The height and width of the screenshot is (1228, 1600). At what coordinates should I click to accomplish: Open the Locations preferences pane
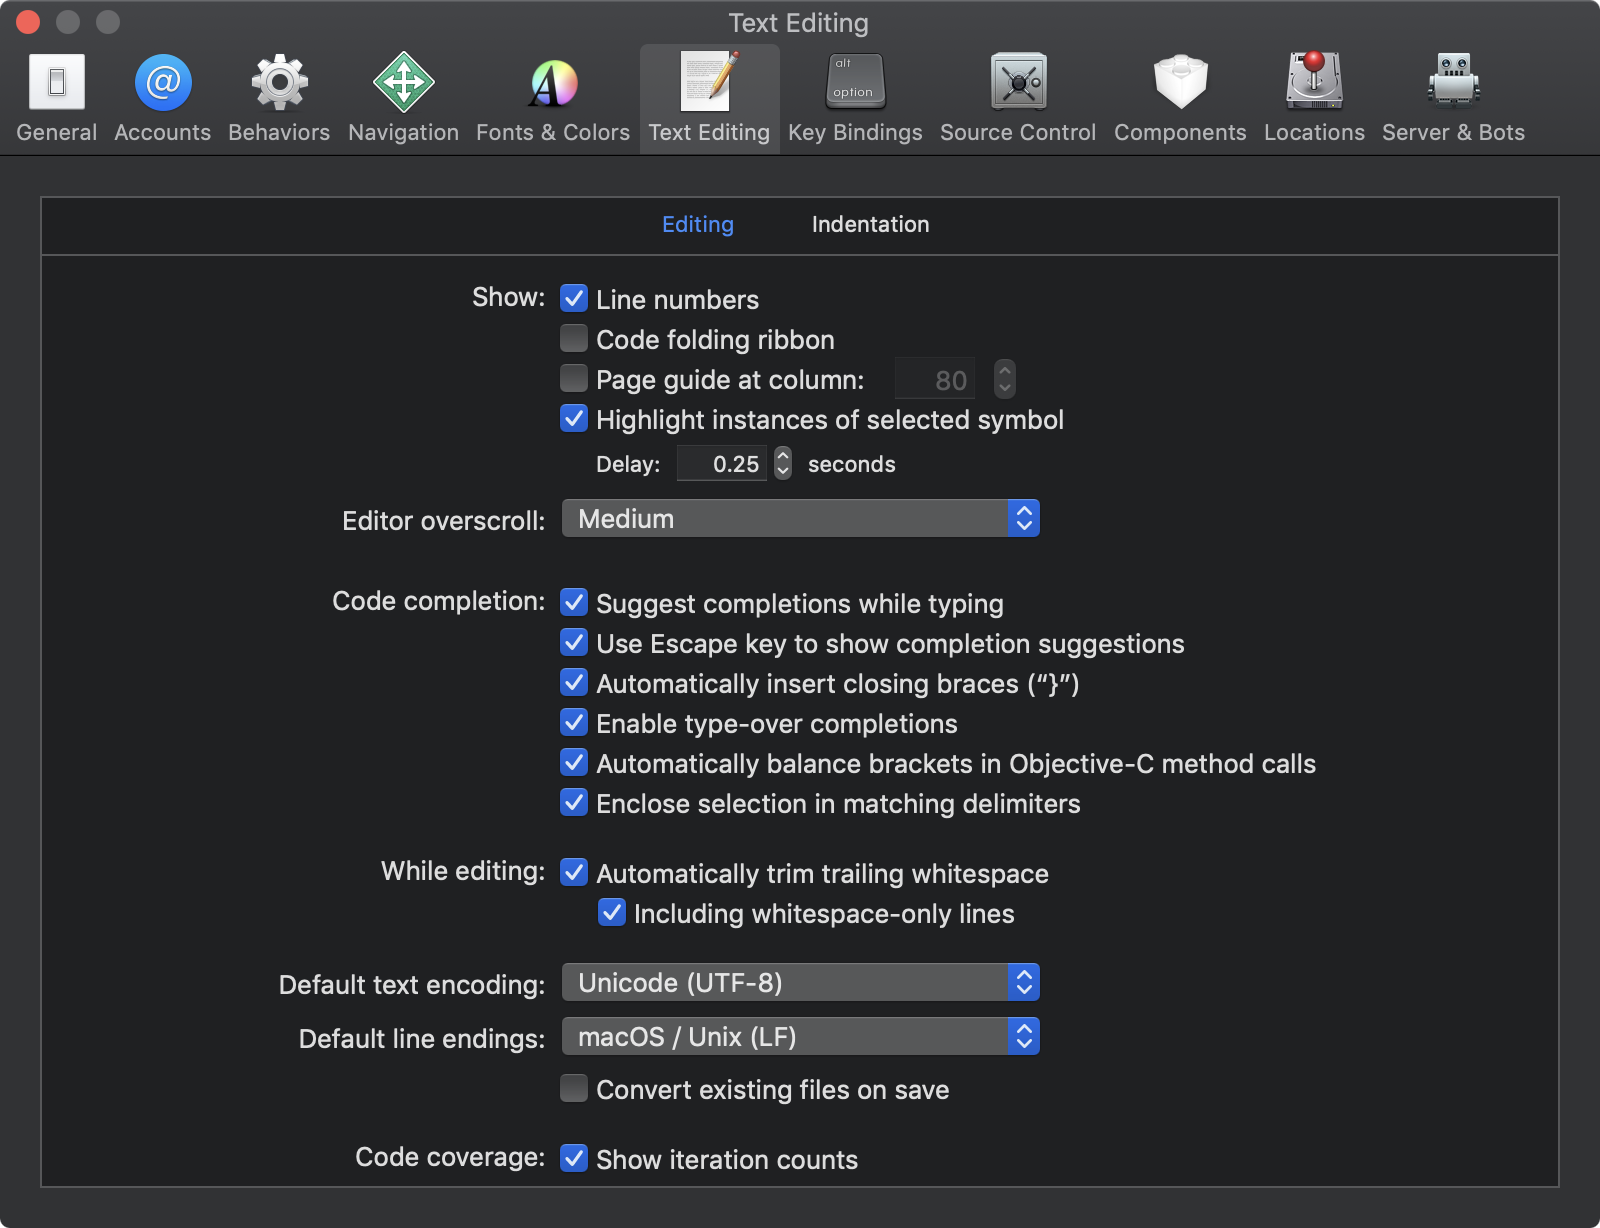pos(1314,98)
